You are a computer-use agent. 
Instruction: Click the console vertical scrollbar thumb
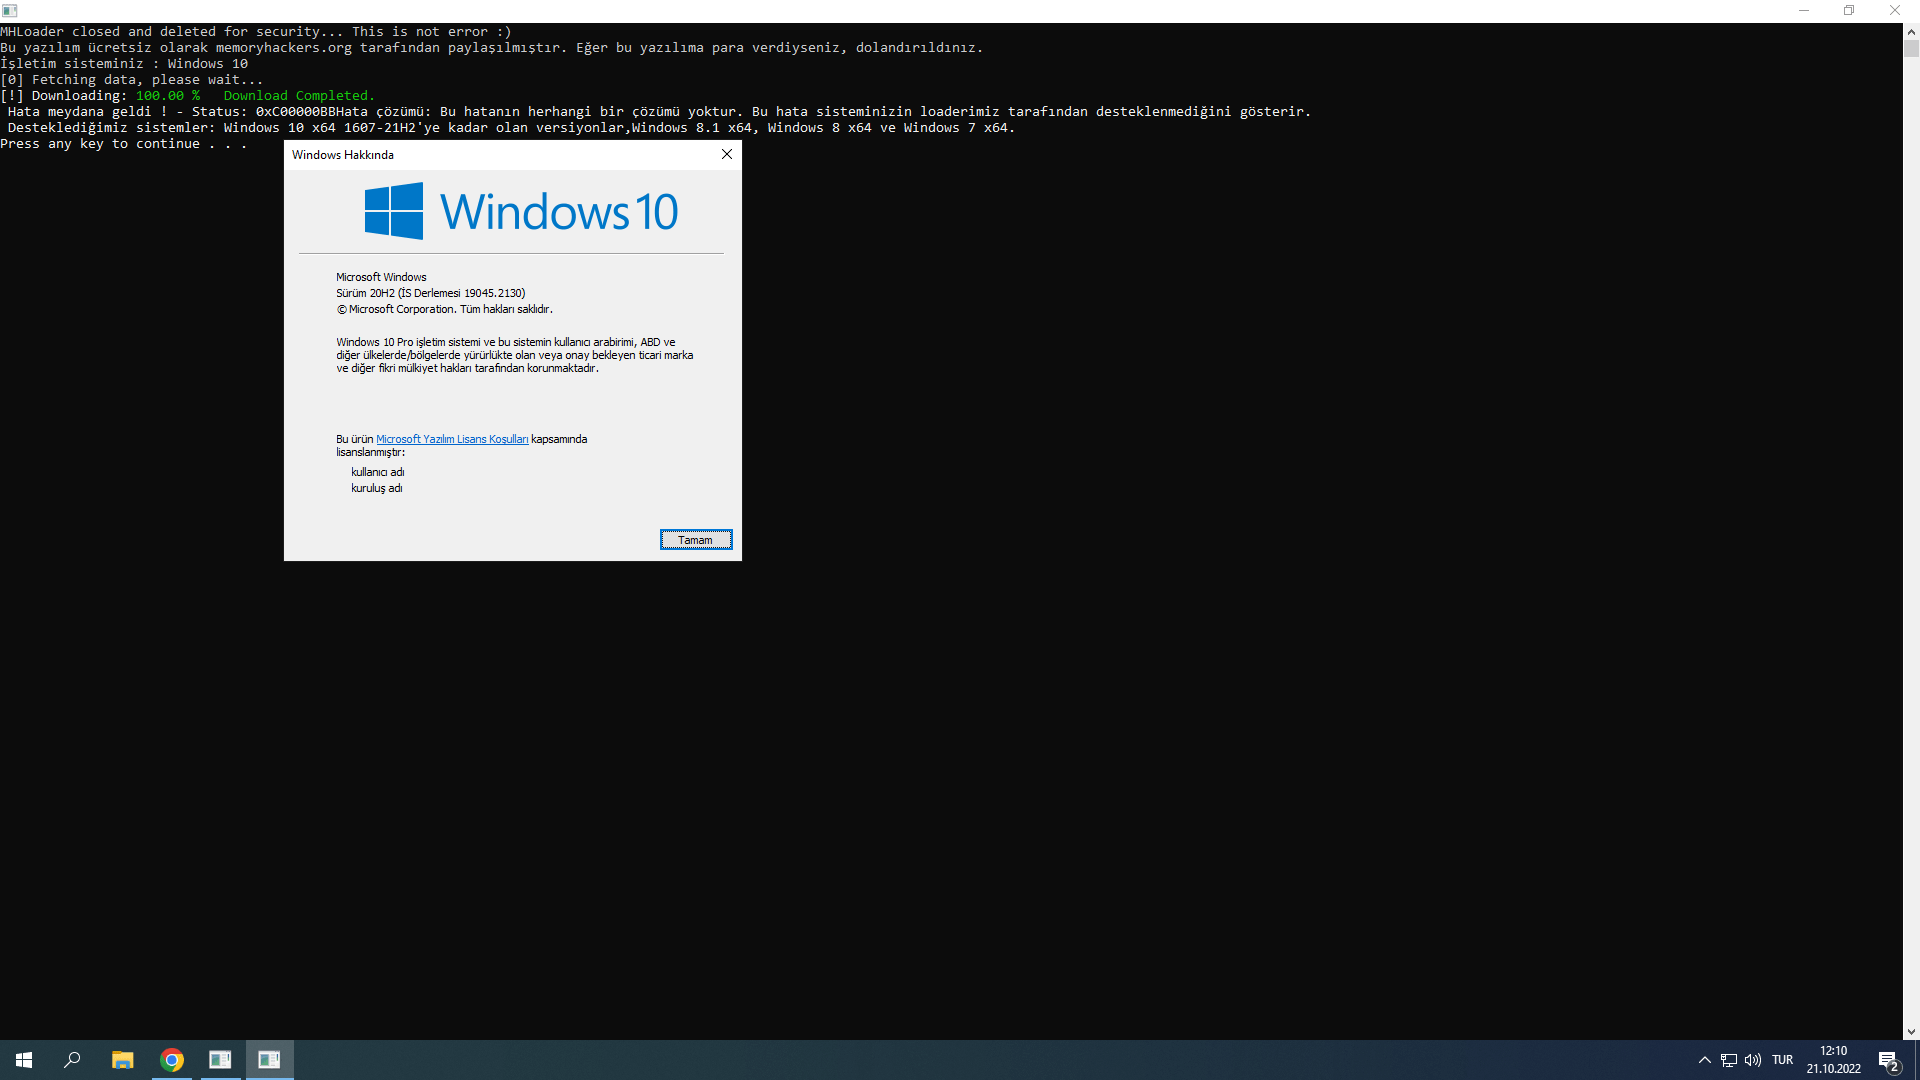point(1911,48)
